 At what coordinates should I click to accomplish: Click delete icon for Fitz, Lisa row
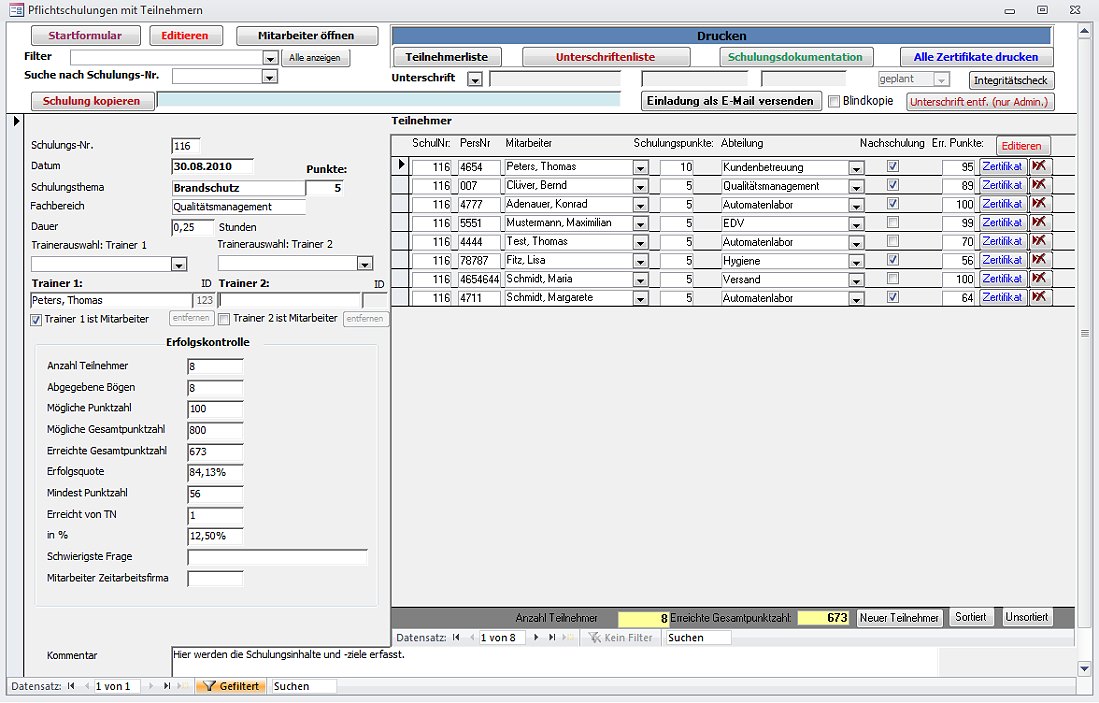click(1040, 260)
